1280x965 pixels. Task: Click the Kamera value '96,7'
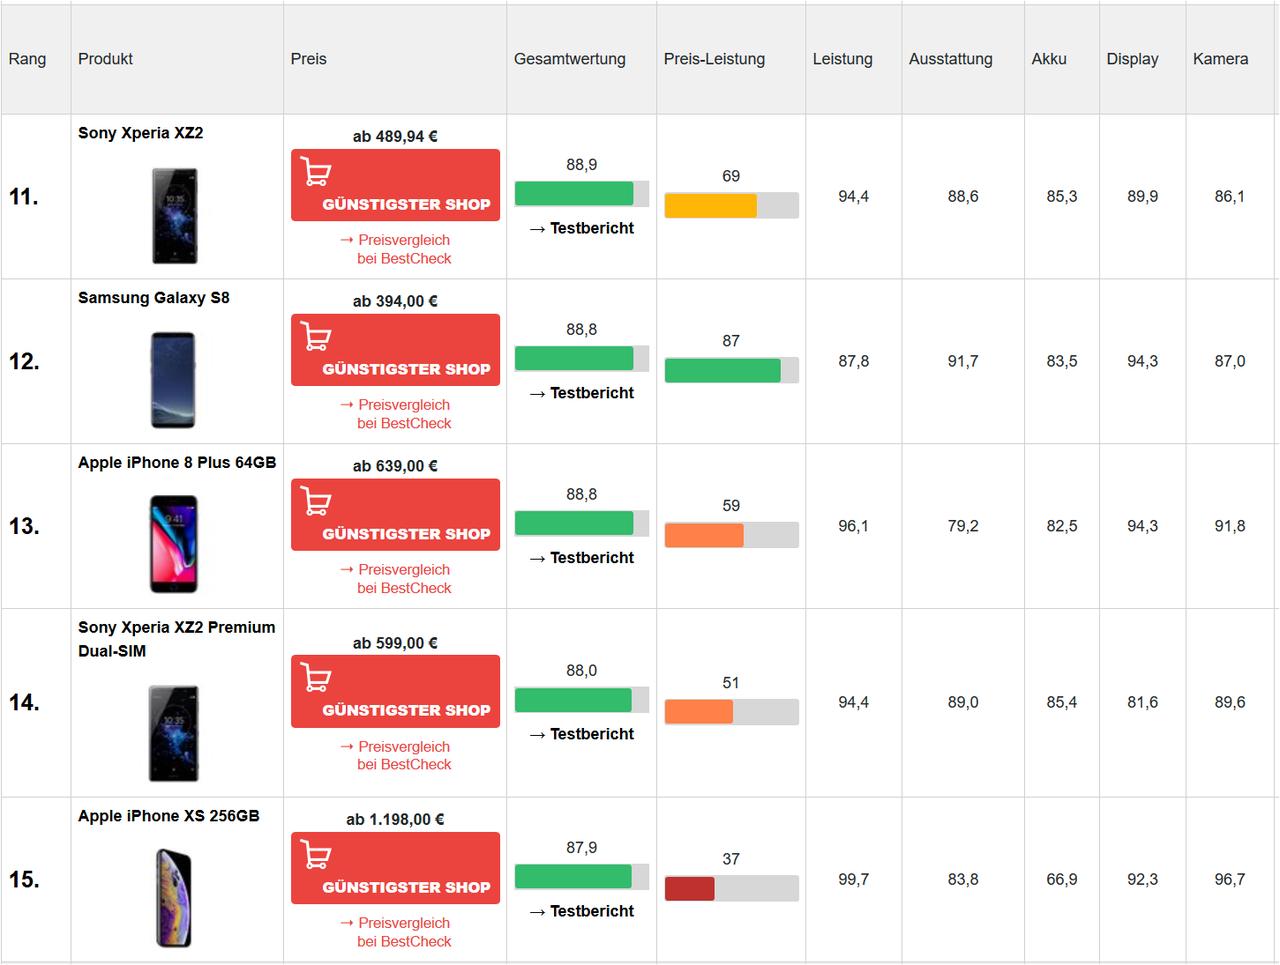point(1230,880)
